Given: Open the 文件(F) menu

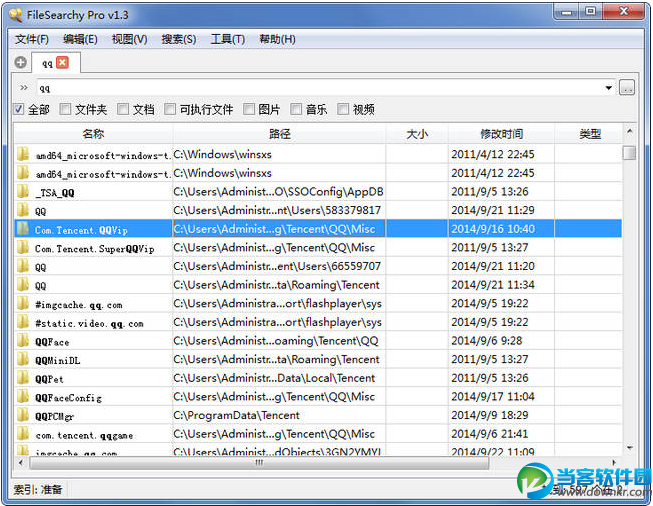Looking at the screenshot, I should tap(32, 40).
